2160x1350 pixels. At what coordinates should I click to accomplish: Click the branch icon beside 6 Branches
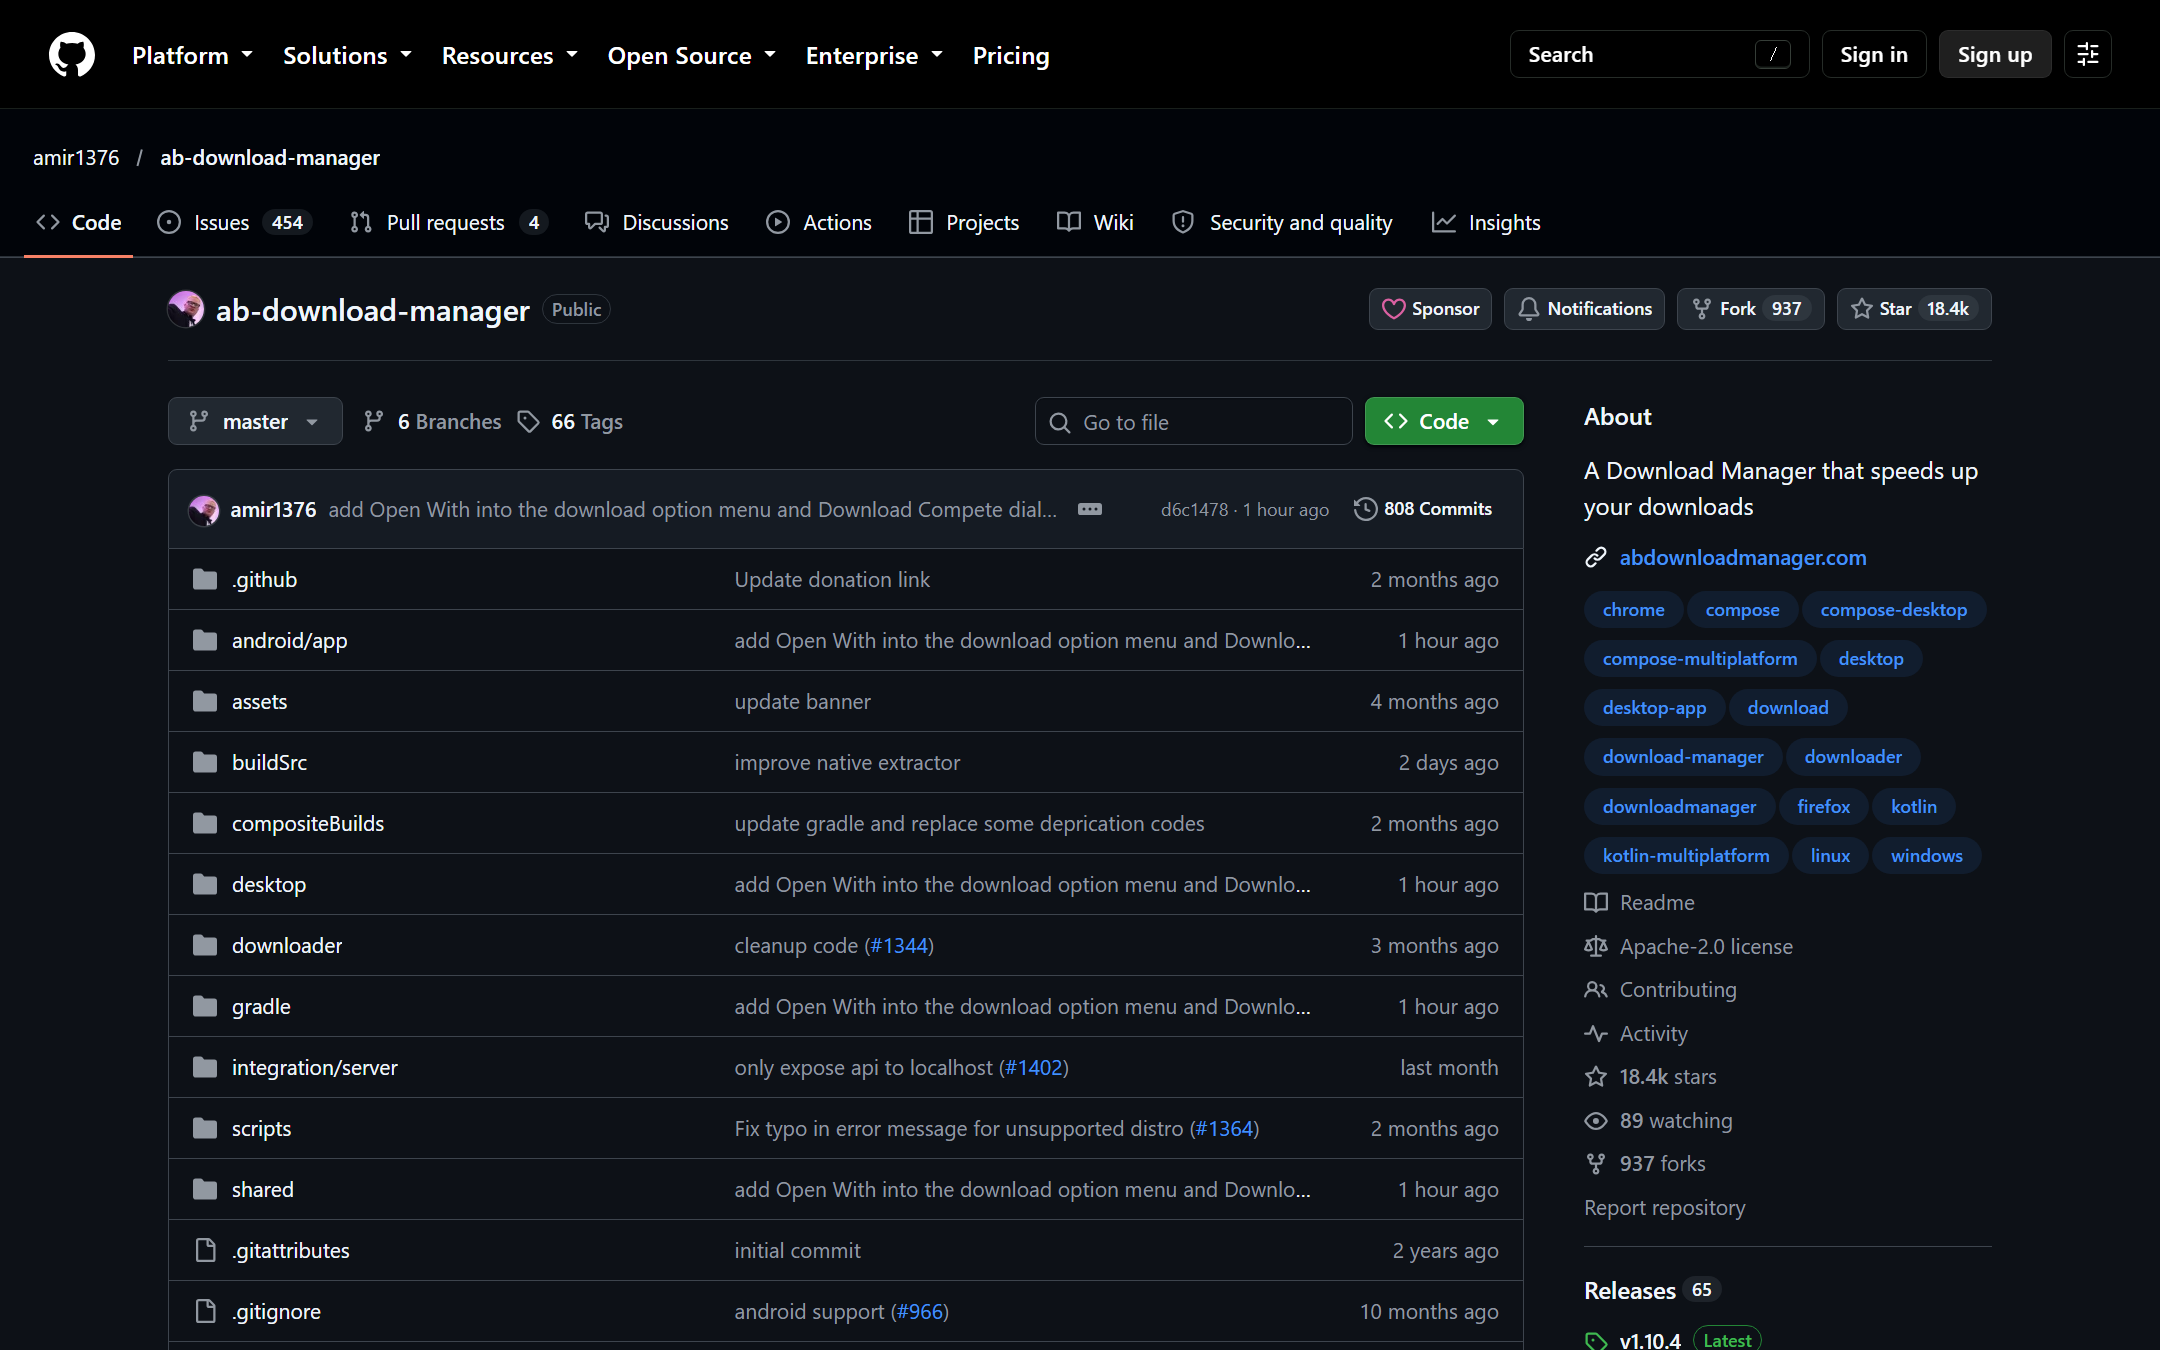coord(374,422)
